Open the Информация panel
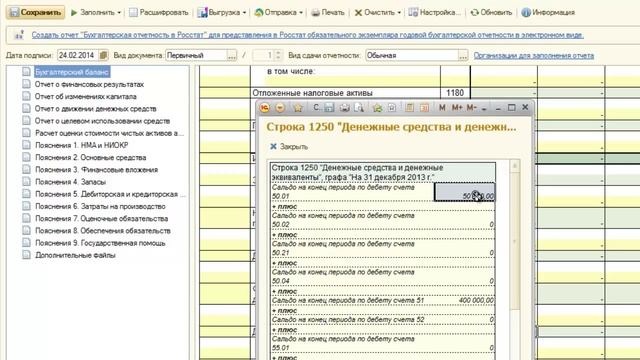This screenshot has height=360, width=640. click(x=548, y=13)
